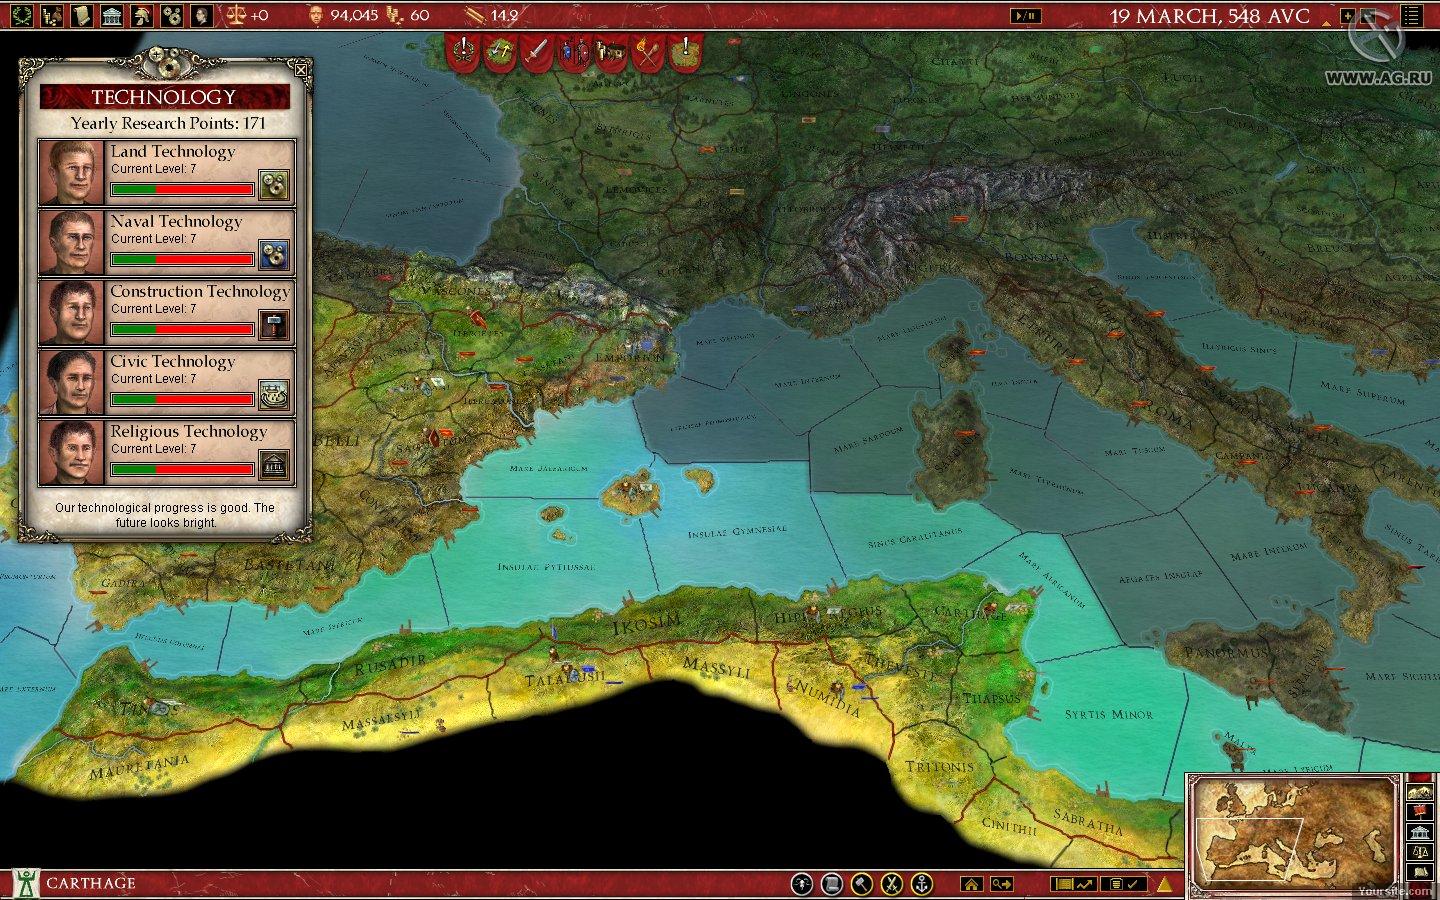Toggle game play/pause
This screenshot has width=1440, height=900.
point(1025,15)
